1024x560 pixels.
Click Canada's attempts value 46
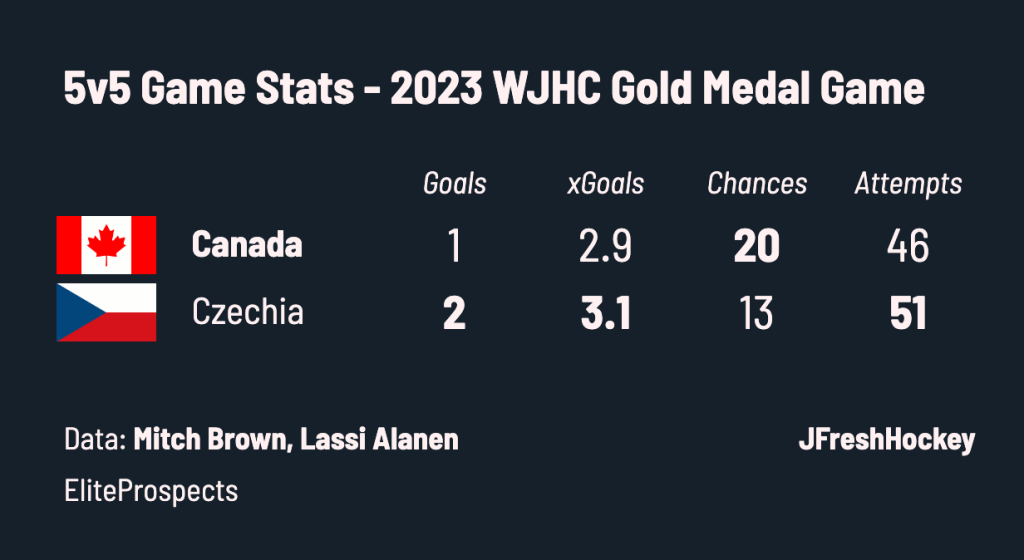click(x=908, y=247)
